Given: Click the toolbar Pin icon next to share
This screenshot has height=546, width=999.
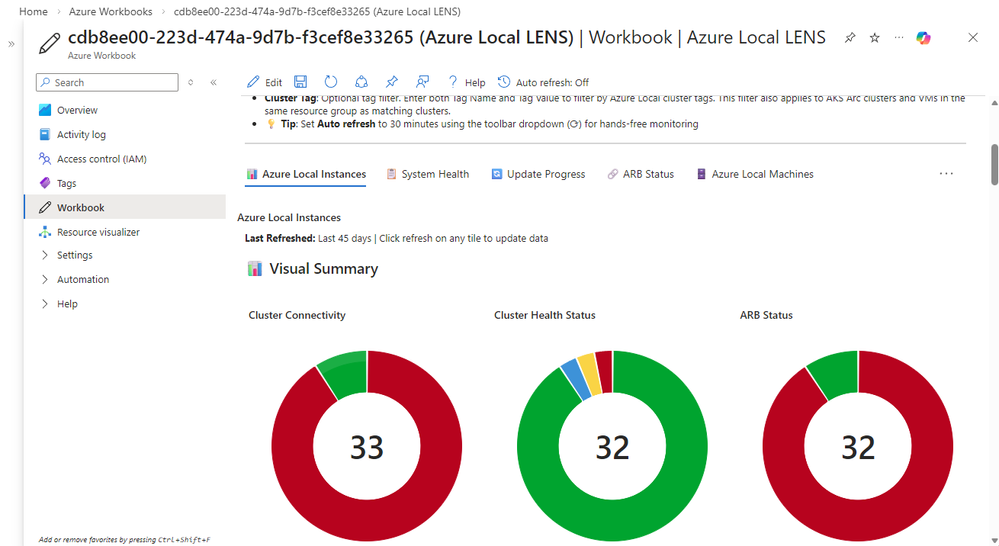Looking at the screenshot, I should tap(392, 82).
